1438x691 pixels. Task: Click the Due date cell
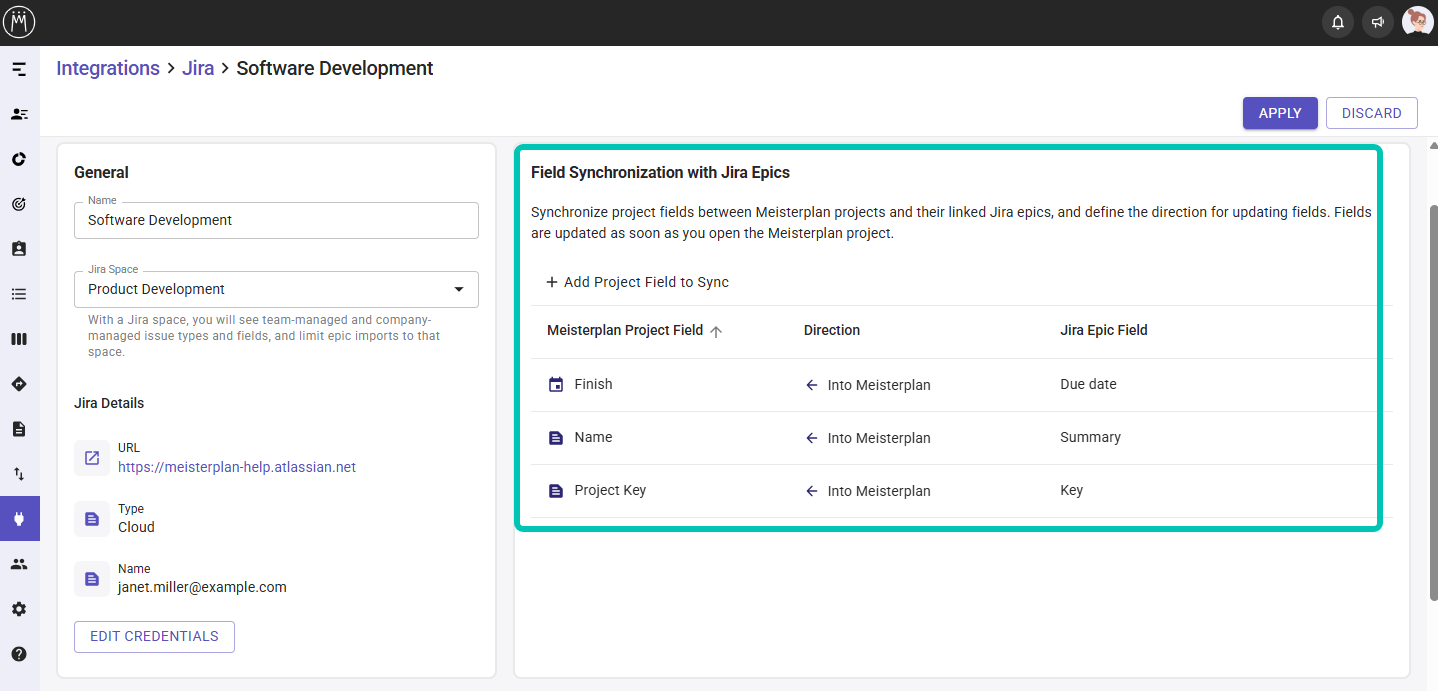(1088, 384)
